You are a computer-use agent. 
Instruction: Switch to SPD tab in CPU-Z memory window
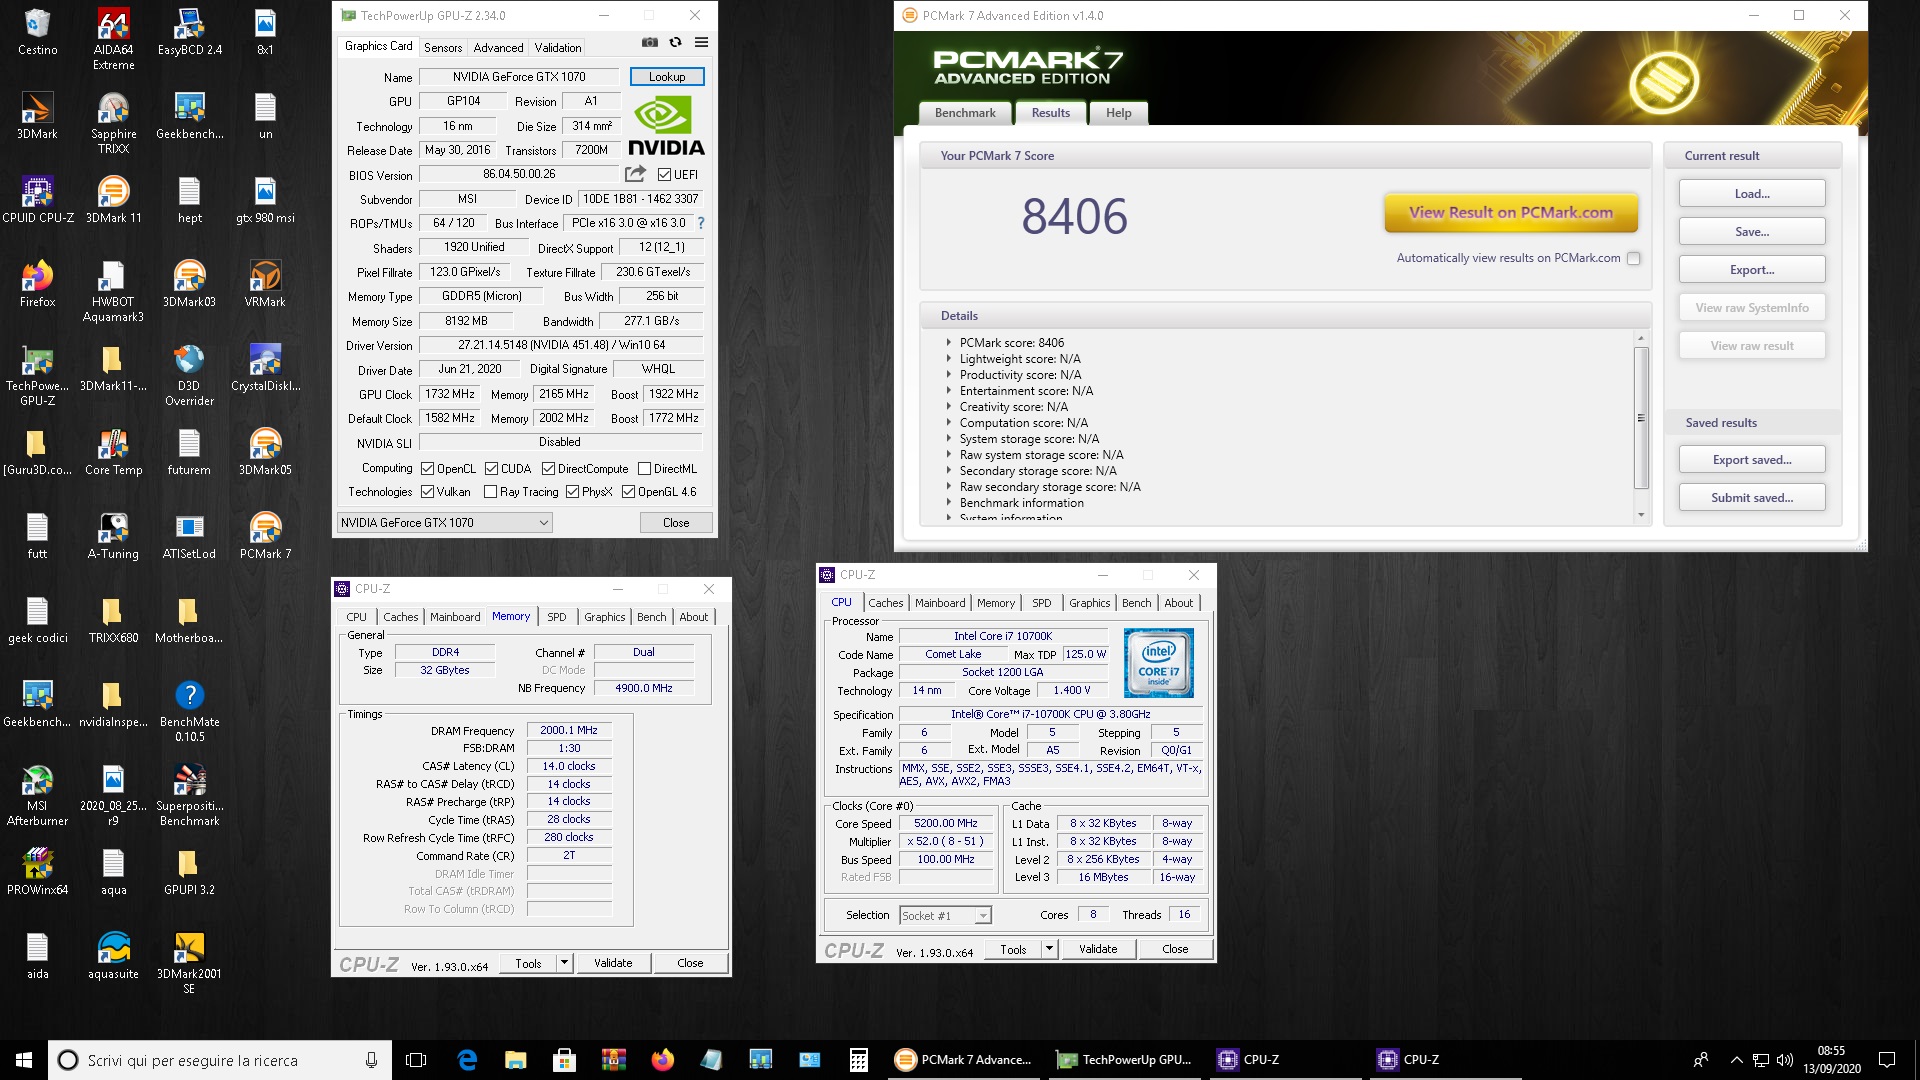coord(557,617)
